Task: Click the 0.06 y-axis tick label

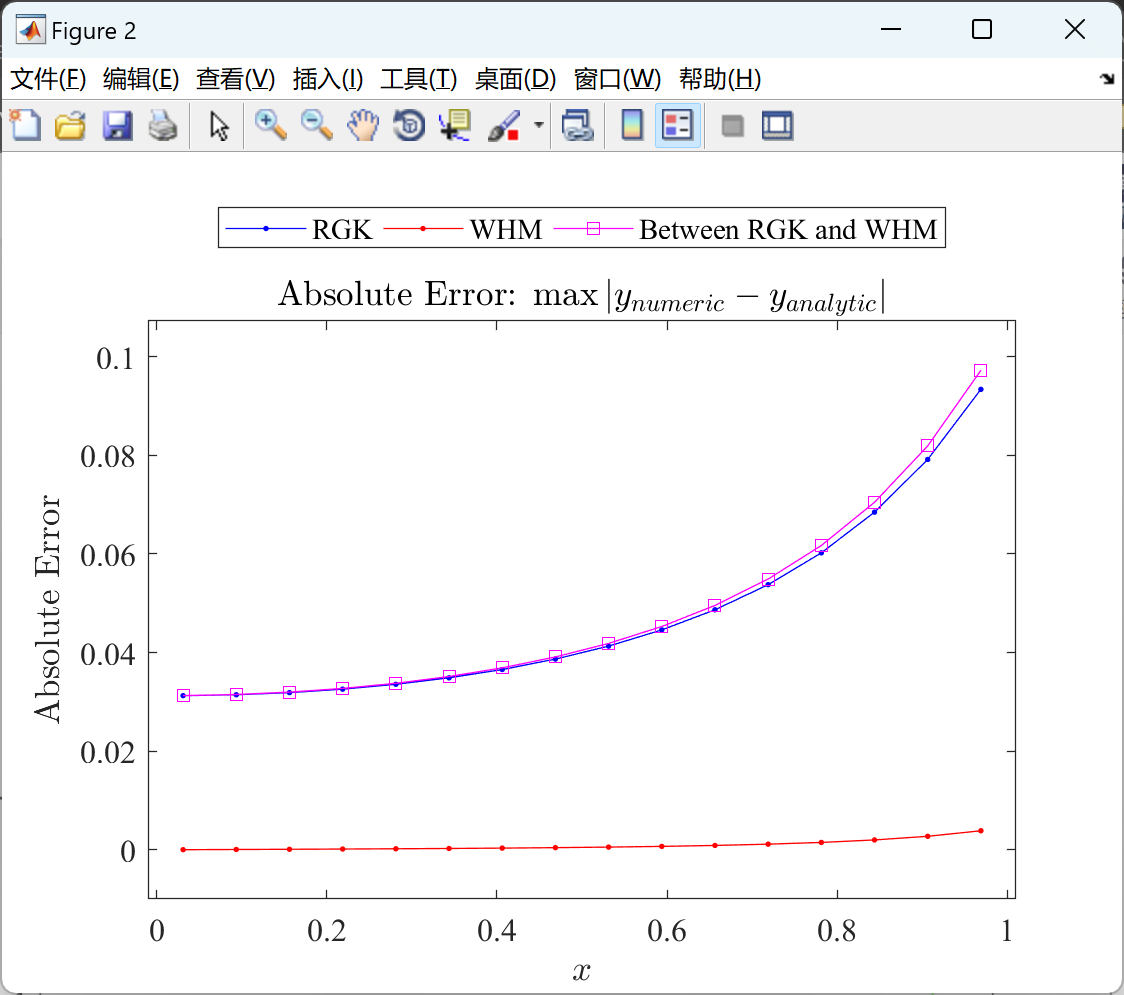Action: tap(108, 555)
